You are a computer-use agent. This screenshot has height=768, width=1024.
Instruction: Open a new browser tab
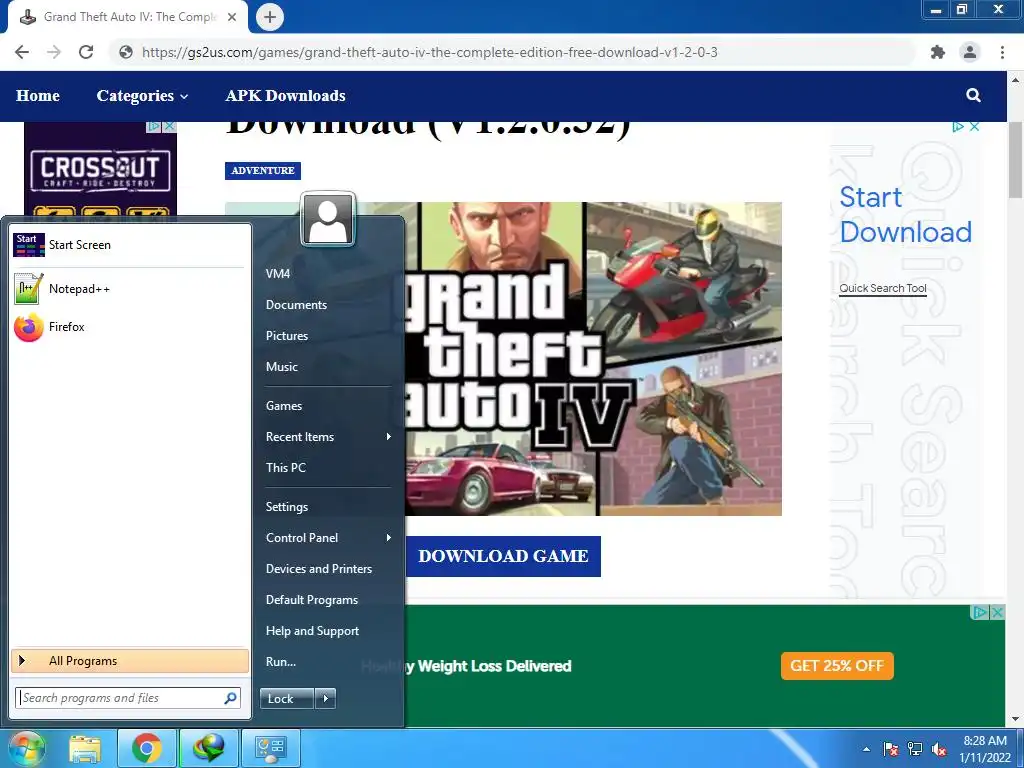tap(270, 17)
